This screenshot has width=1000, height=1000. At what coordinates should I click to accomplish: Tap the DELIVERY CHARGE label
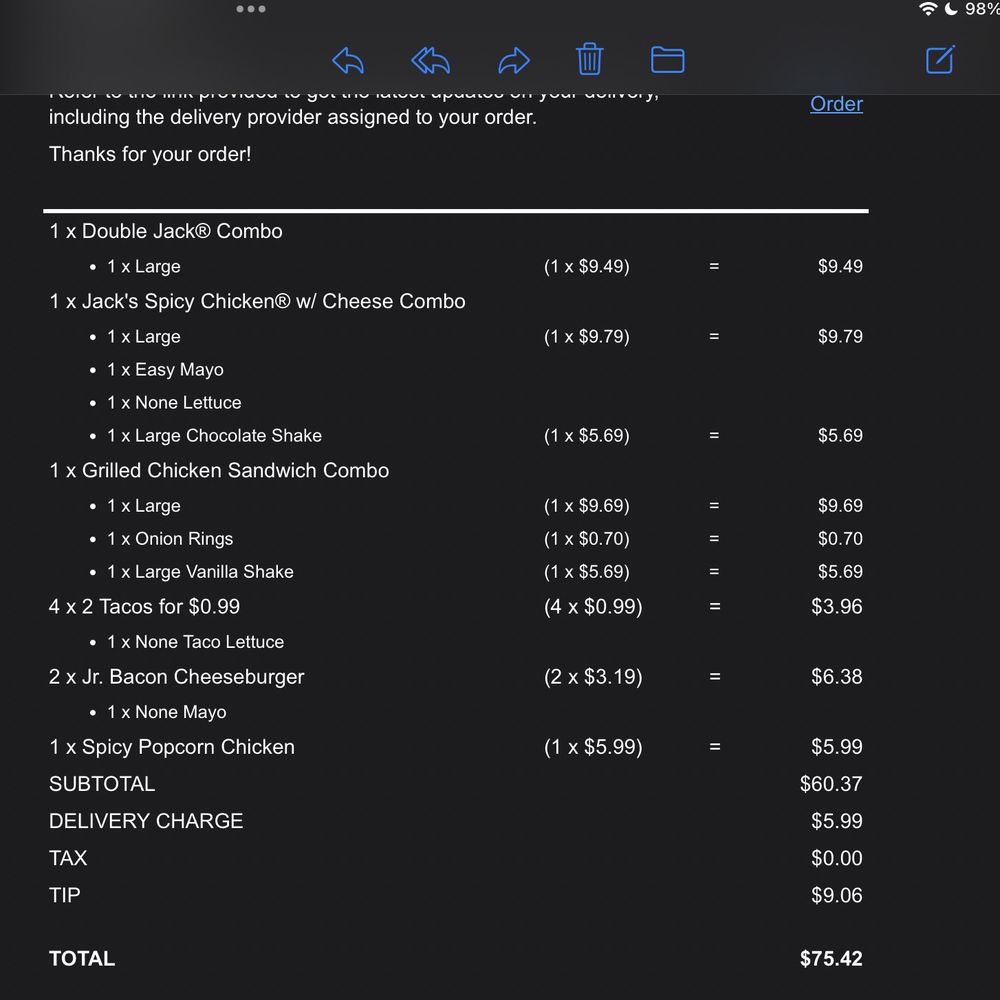coord(146,821)
